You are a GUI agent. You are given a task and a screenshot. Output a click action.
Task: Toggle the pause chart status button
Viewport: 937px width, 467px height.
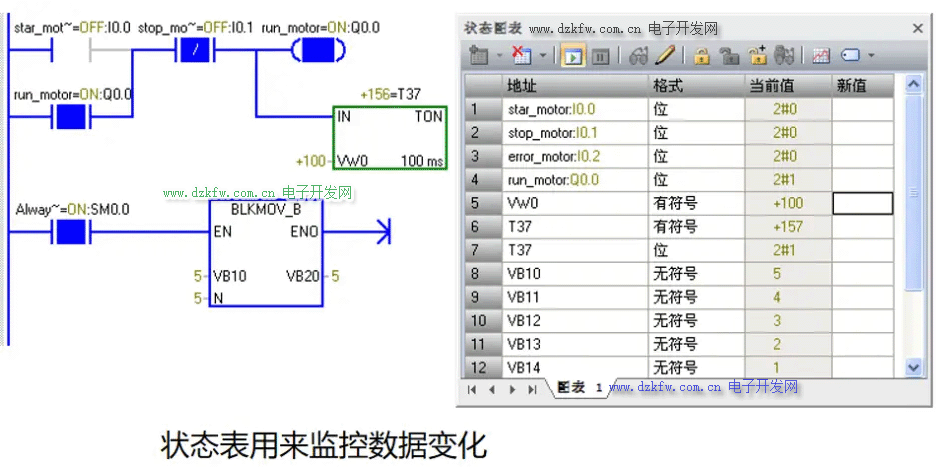point(600,56)
